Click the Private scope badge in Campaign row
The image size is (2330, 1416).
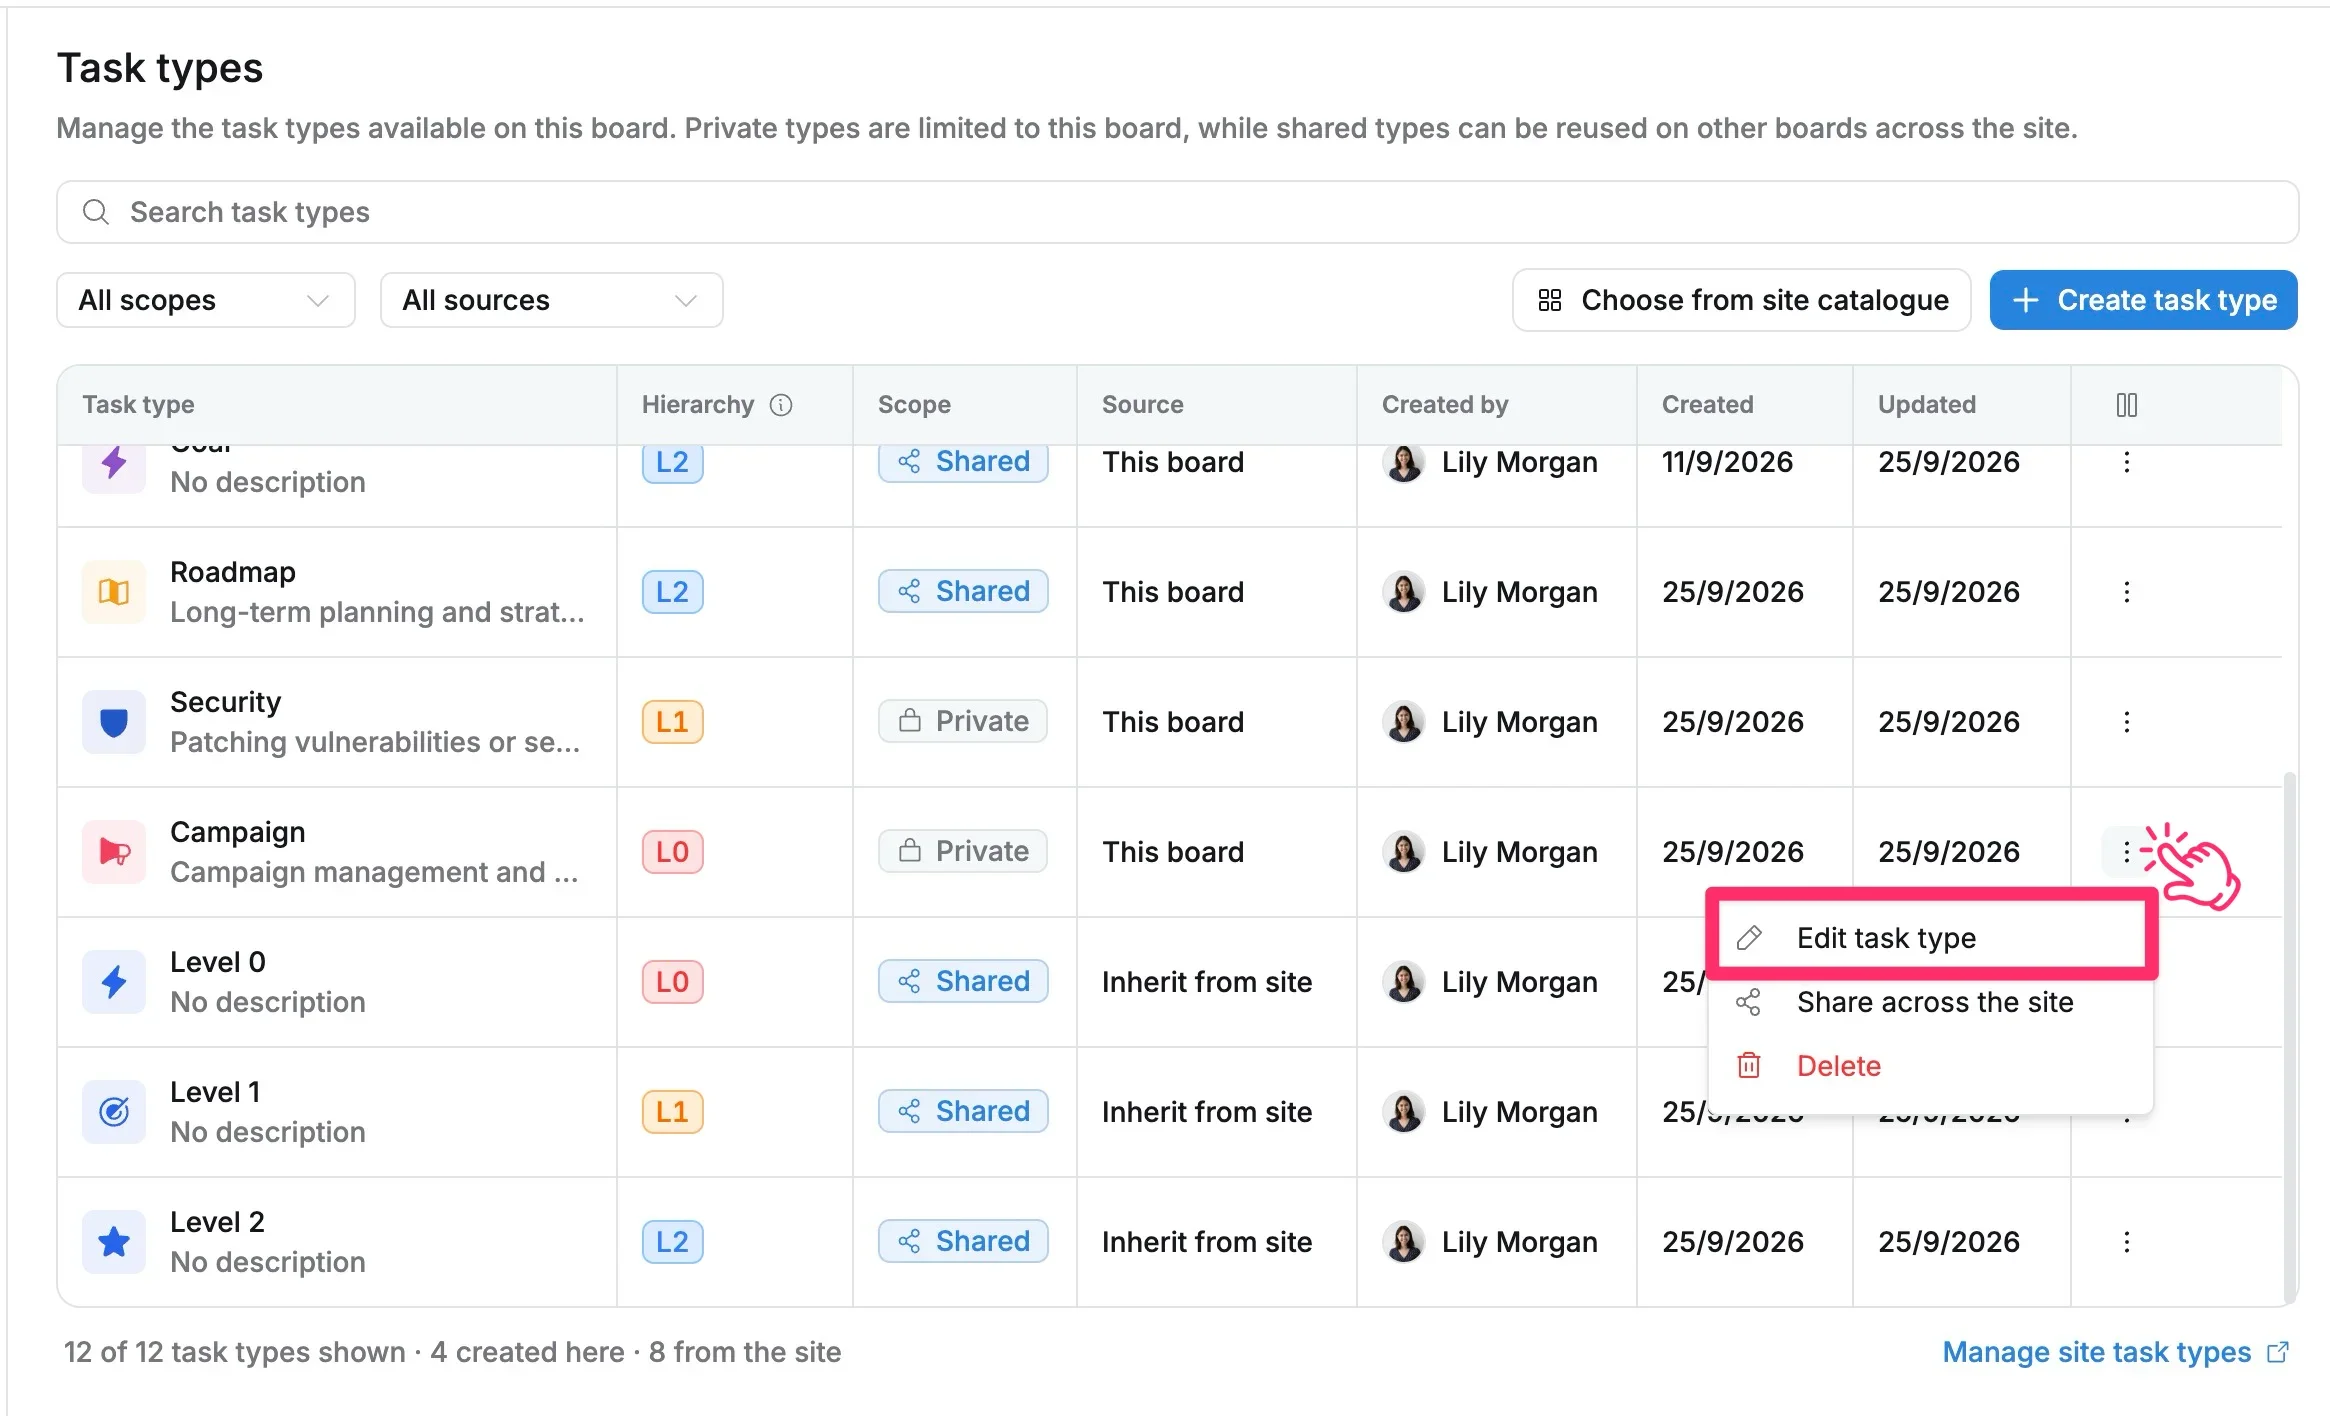pyautogui.click(x=963, y=851)
